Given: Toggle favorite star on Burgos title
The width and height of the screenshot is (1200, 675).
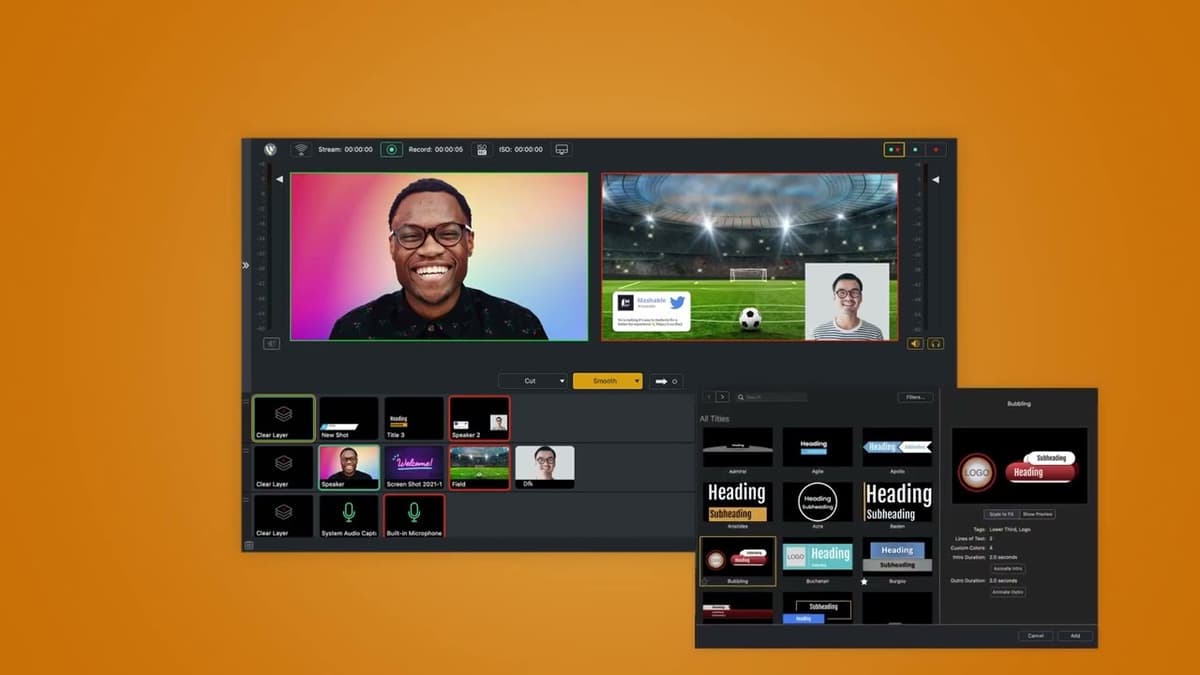Looking at the screenshot, I should coord(866,581).
